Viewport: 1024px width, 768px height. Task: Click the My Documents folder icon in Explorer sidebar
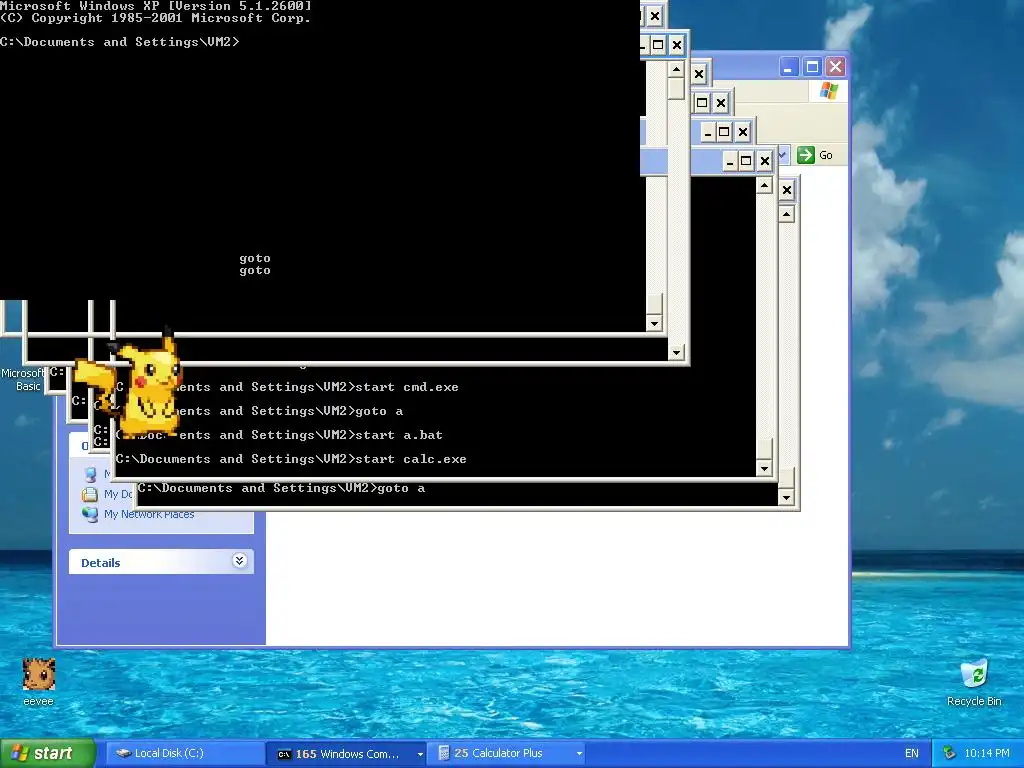(x=89, y=494)
